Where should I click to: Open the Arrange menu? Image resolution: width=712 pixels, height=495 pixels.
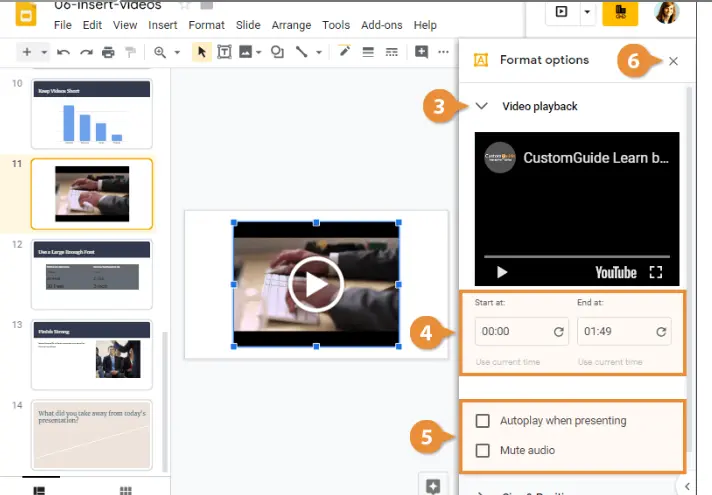point(292,25)
